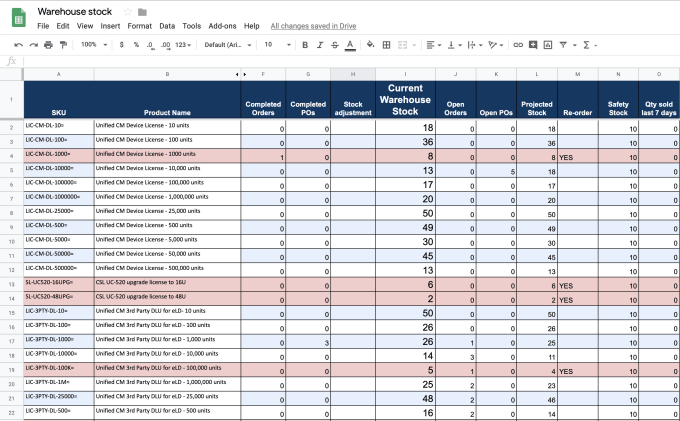Open more number formats 123 dropdown
Screen dimensions: 680x421
point(183,45)
